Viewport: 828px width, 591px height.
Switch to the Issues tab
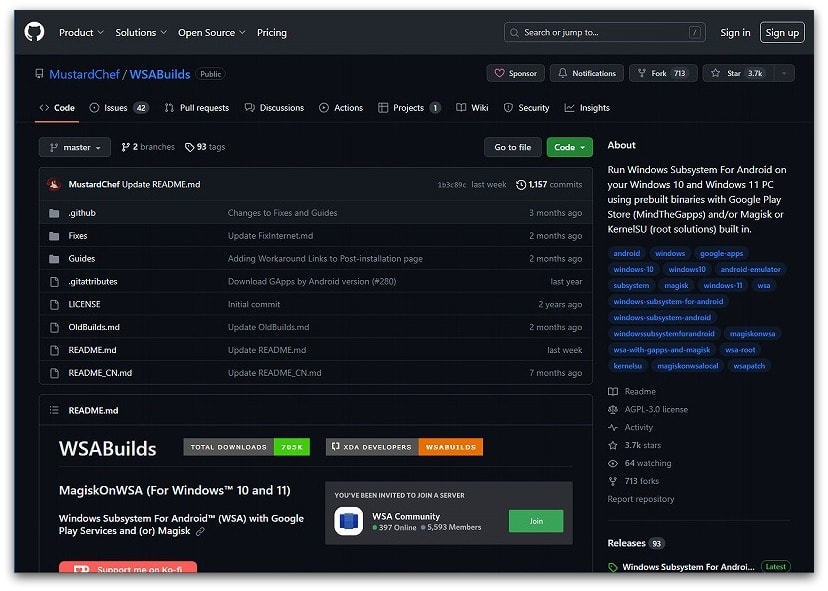point(119,108)
